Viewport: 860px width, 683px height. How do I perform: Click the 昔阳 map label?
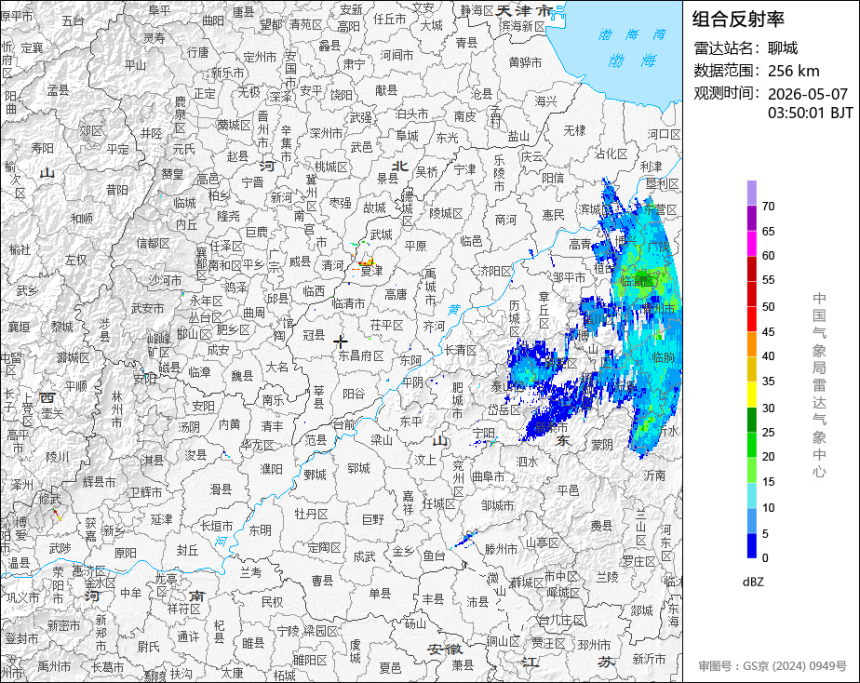[x=117, y=190]
